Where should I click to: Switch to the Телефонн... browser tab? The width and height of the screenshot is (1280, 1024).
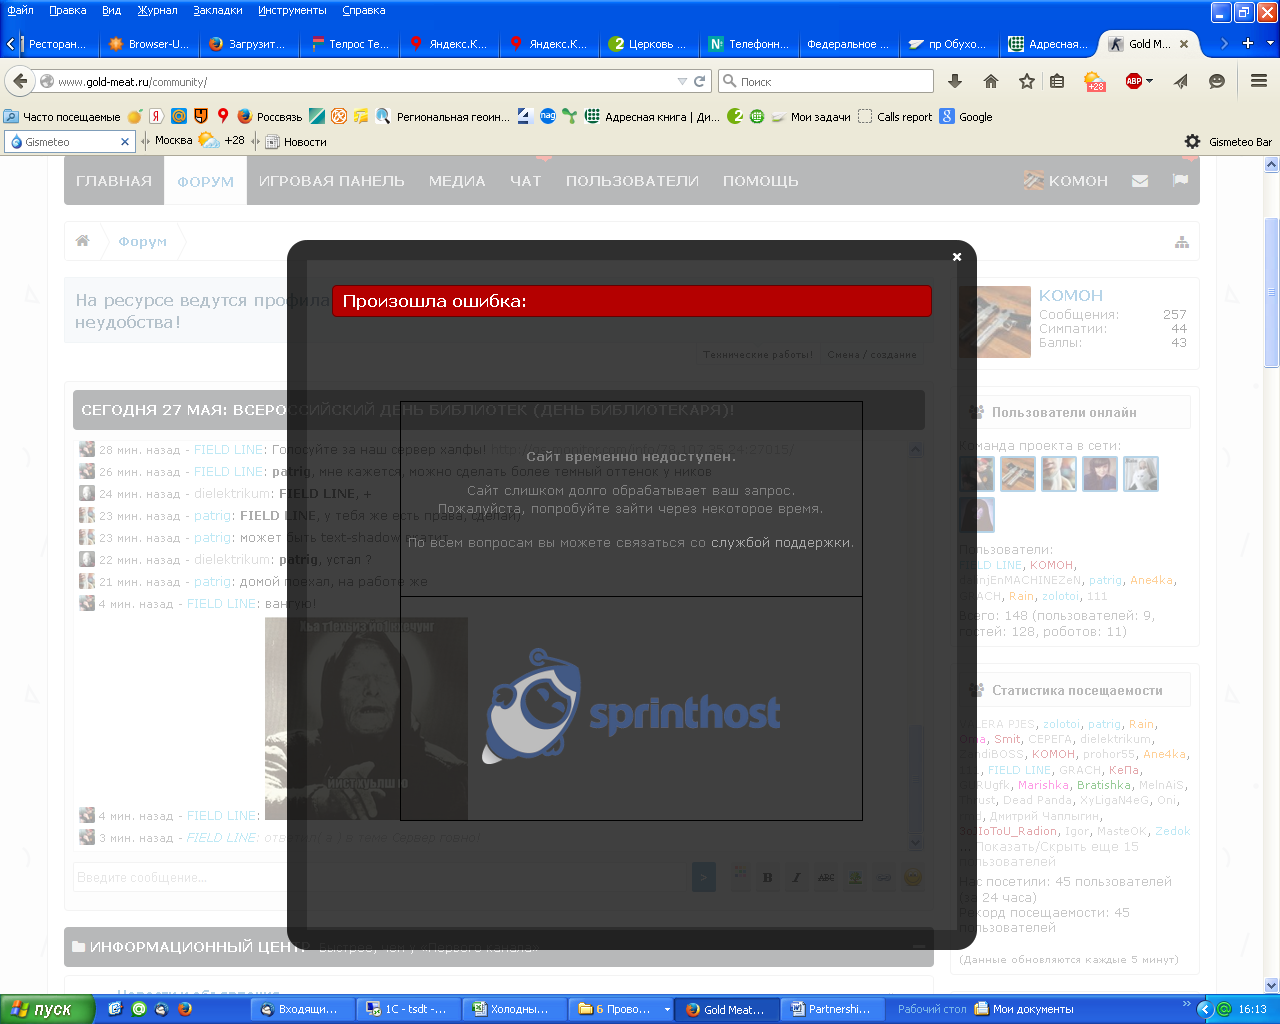(749, 44)
